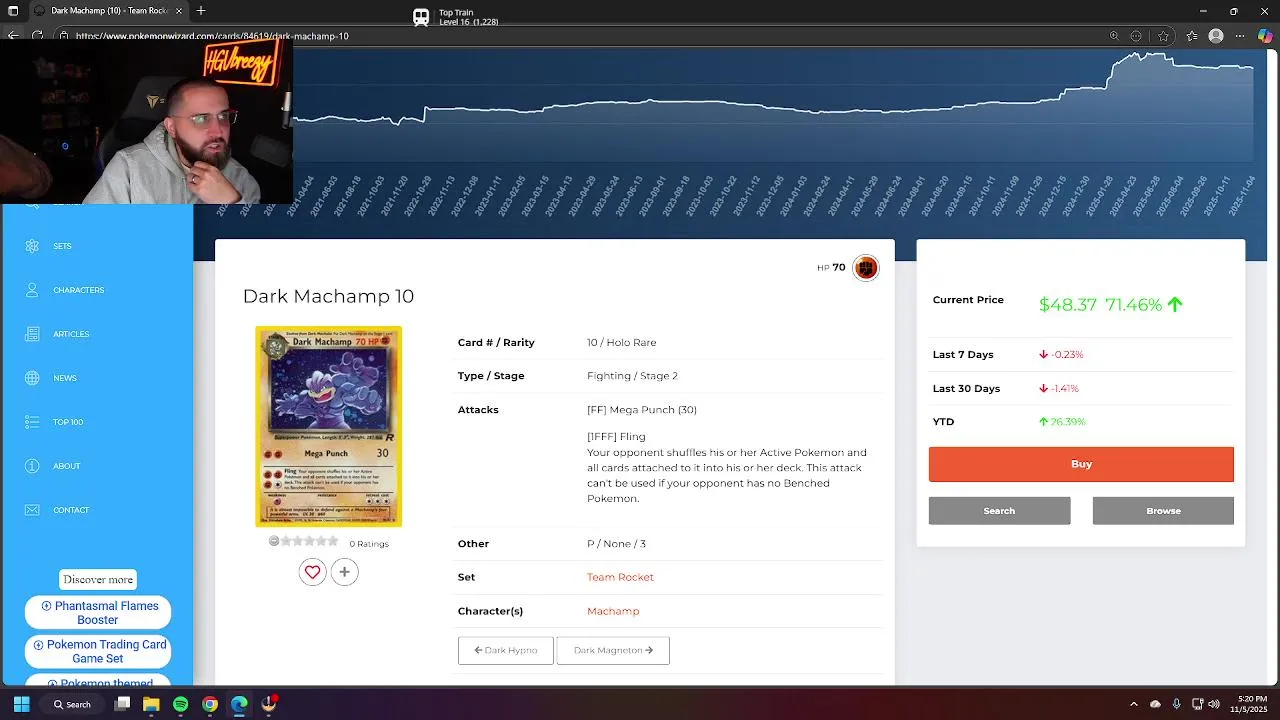Viewport: 1280px width, 720px height.
Task: Open Spotify from the taskbar
Action: [180, 704]
